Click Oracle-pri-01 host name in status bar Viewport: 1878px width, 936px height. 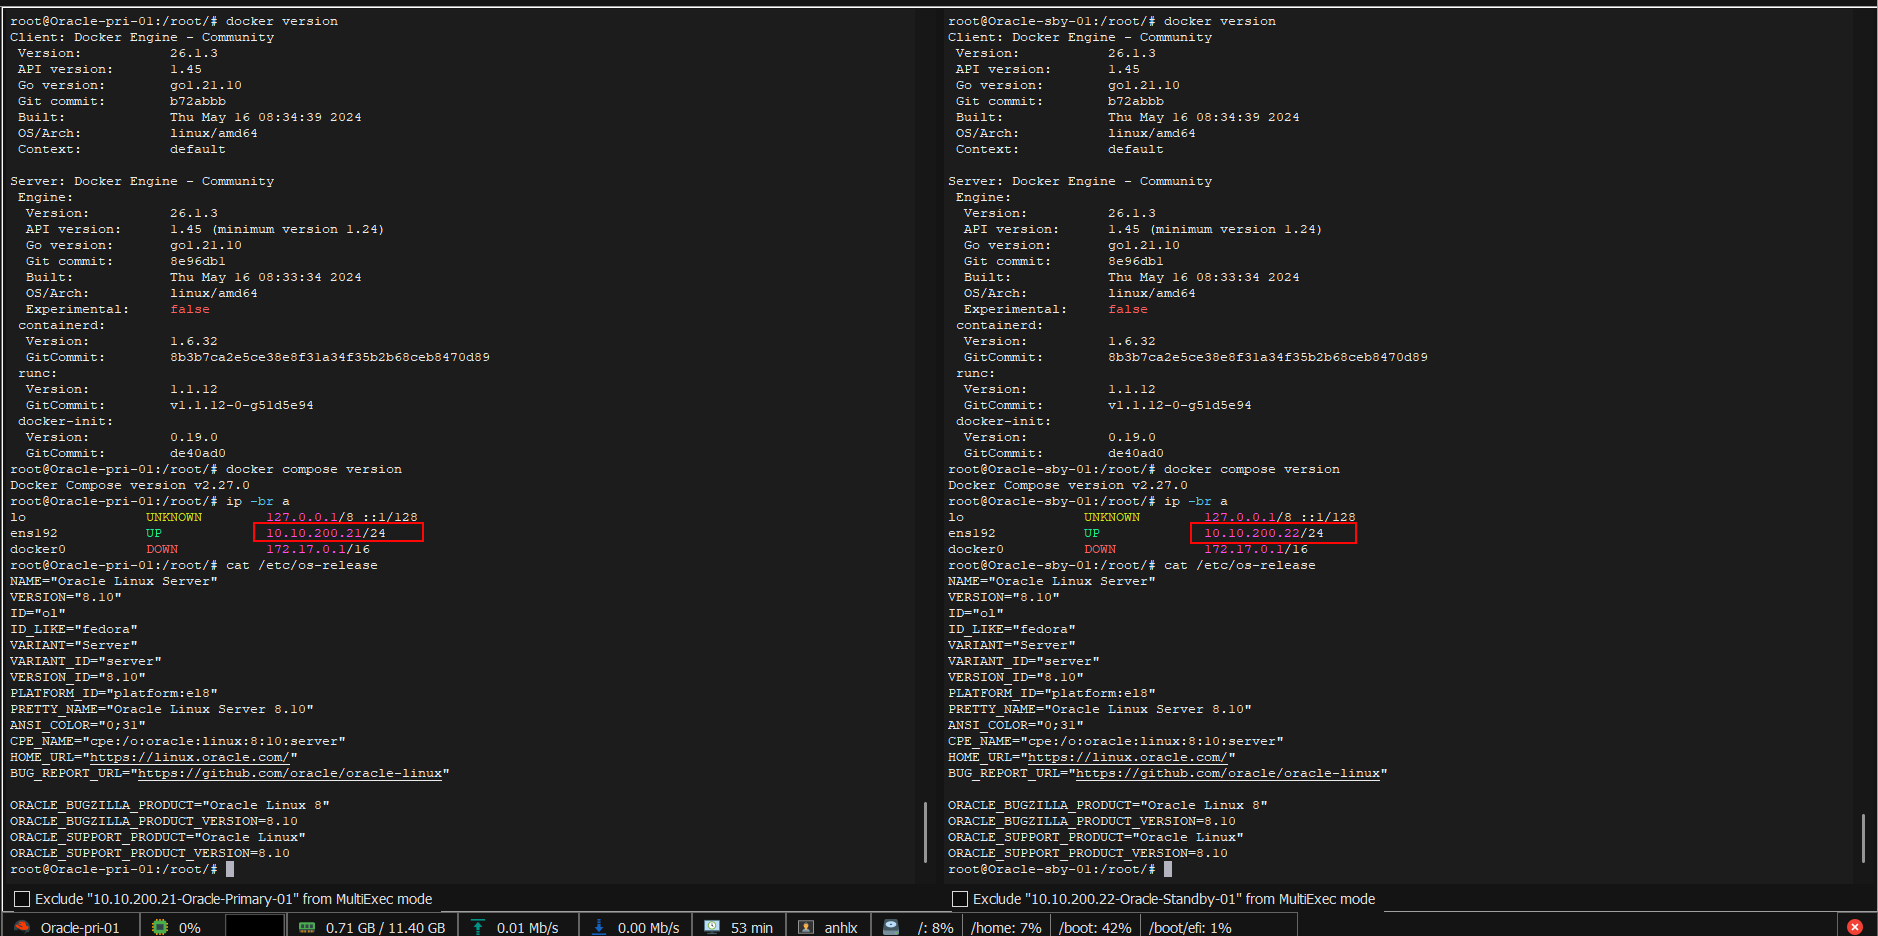(x=80, y=928)
